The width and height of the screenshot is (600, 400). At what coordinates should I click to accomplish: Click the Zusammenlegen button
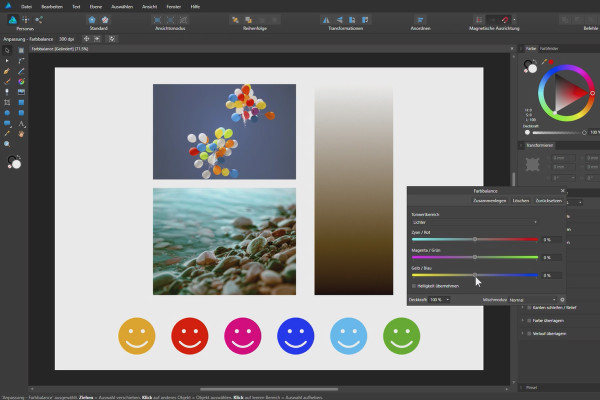tap(489, 201)
